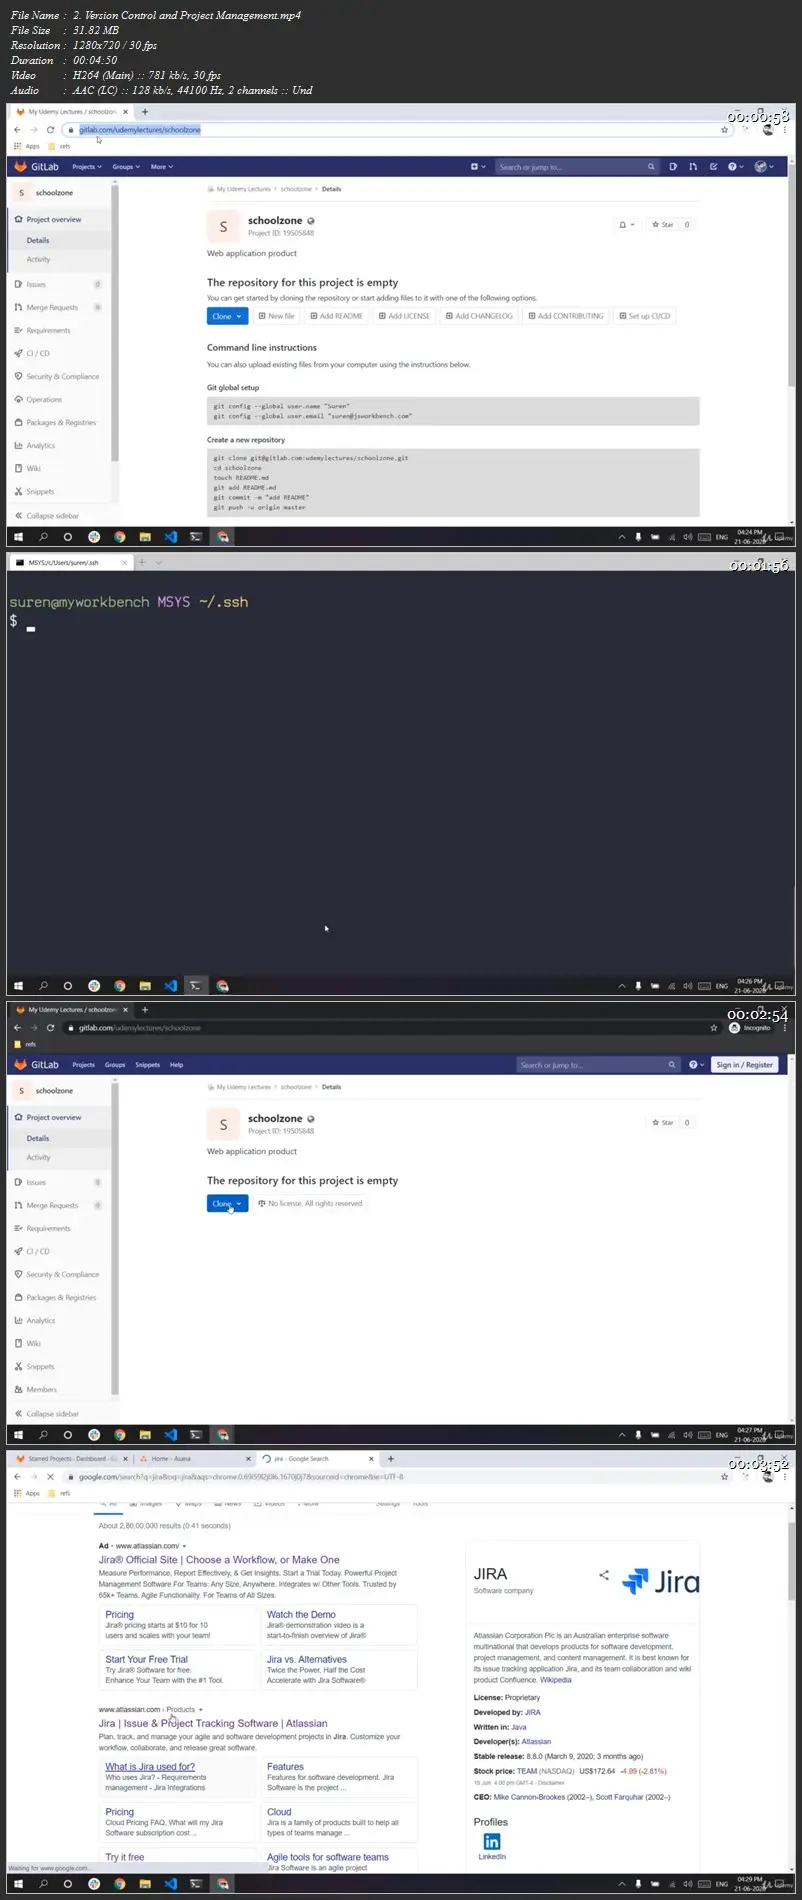Open the notification bell dropdown beside Star in signed-in GitLab
The height and width of the screenshot is (1900, 802).
(627, 225)
